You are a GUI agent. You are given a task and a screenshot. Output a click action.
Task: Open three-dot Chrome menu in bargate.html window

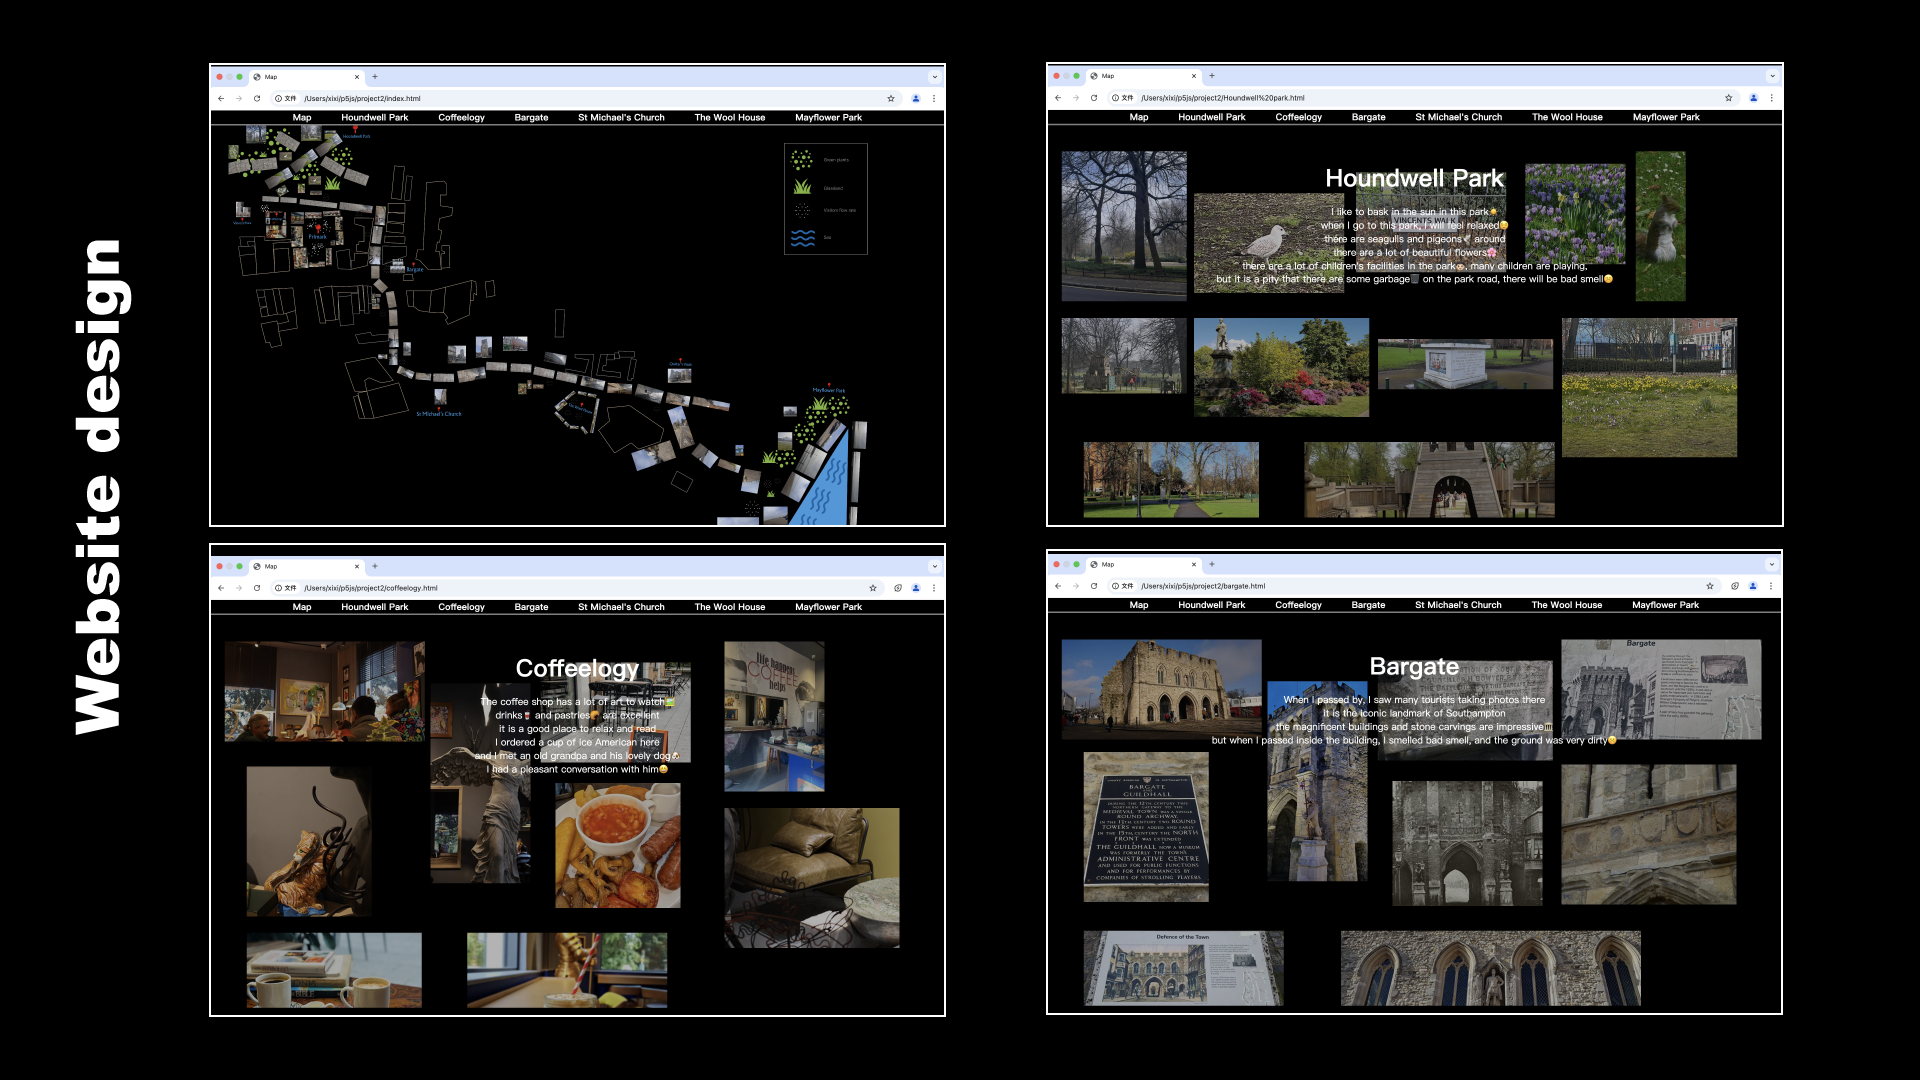(x=1771, y=586)
